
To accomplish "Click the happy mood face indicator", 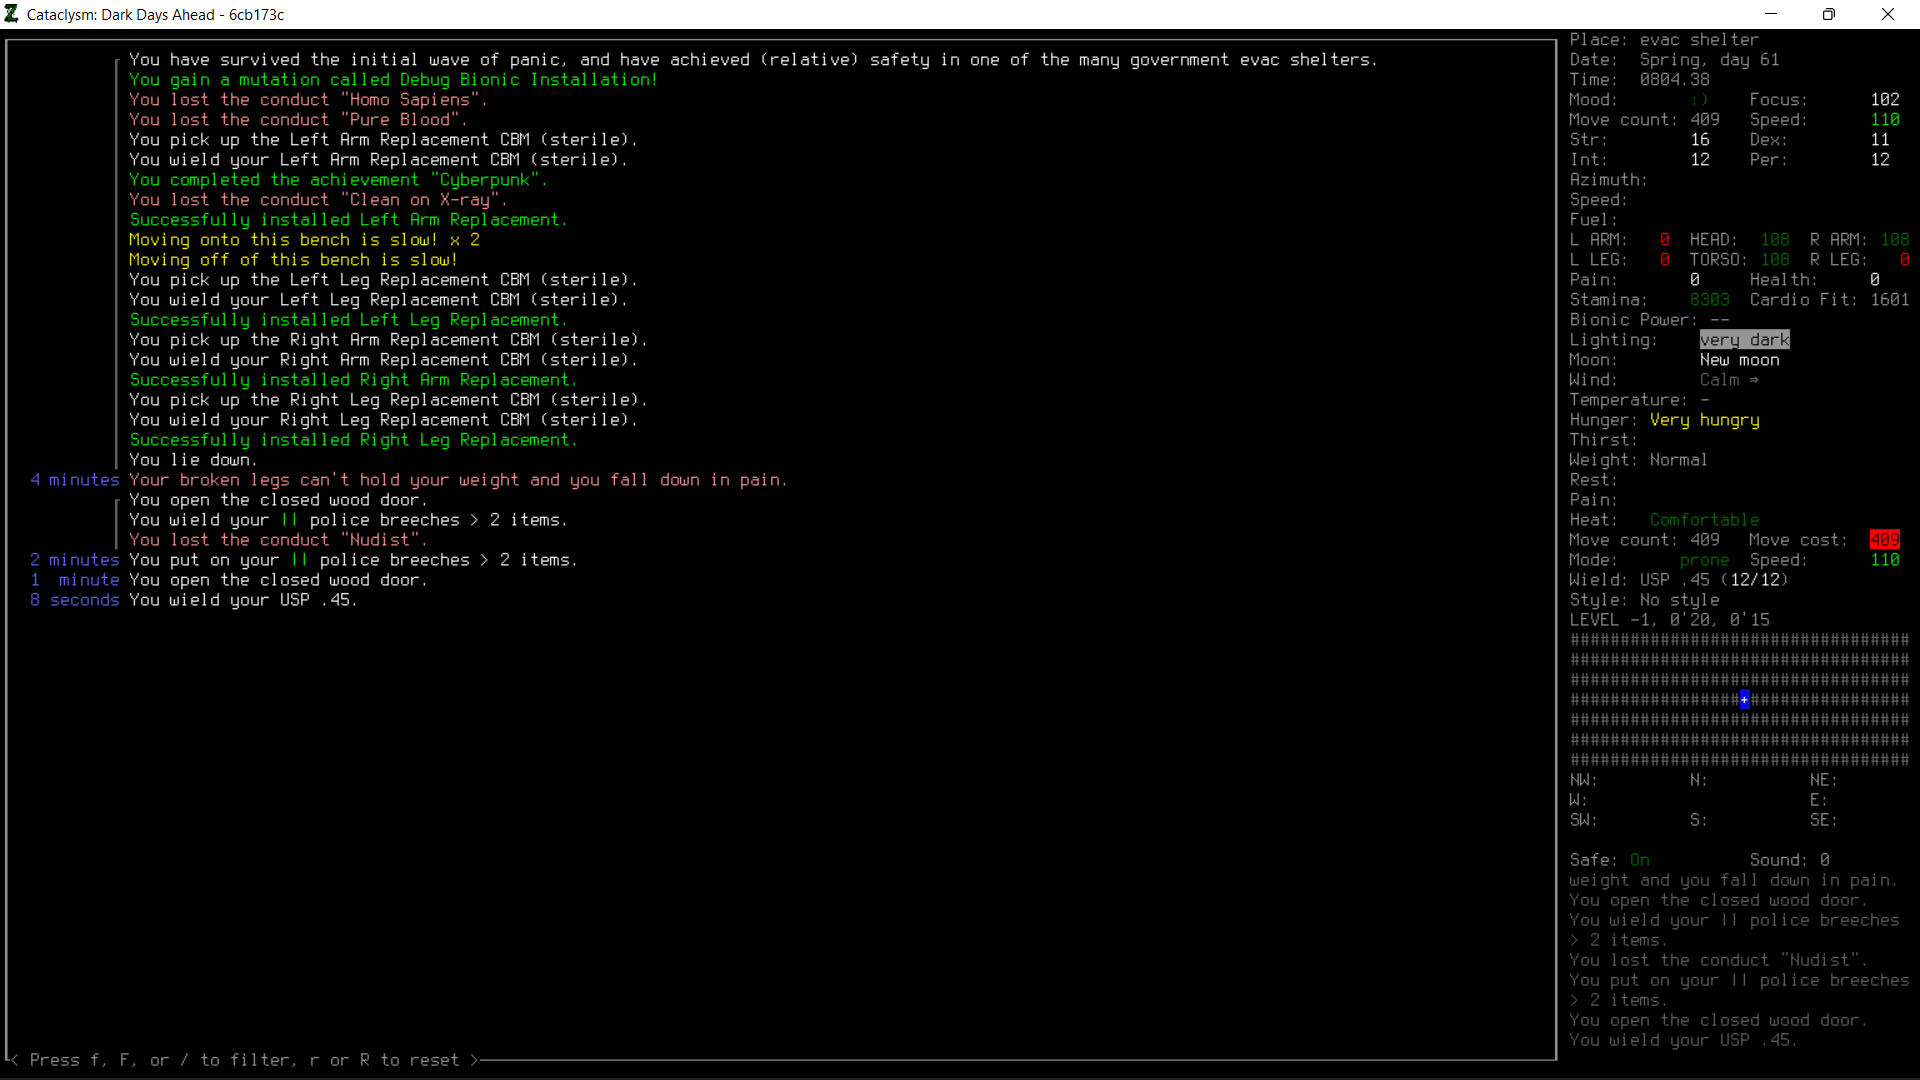I will (x=1699, y=100).
